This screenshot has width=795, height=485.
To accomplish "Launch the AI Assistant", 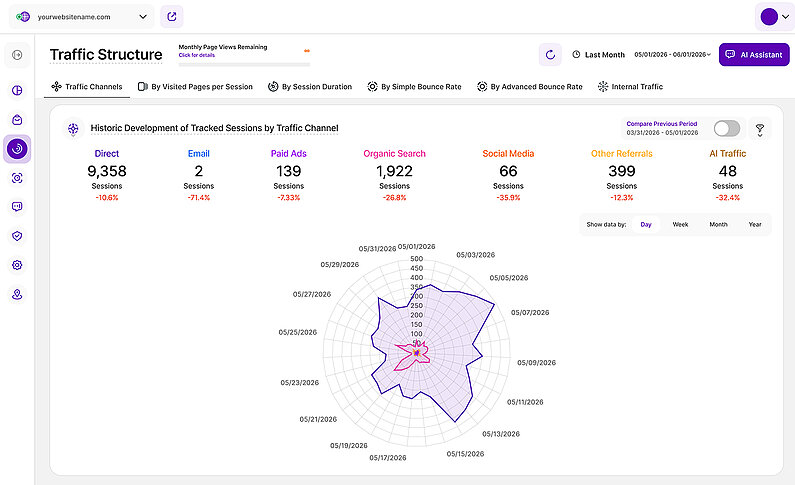I will click(754, 54).
